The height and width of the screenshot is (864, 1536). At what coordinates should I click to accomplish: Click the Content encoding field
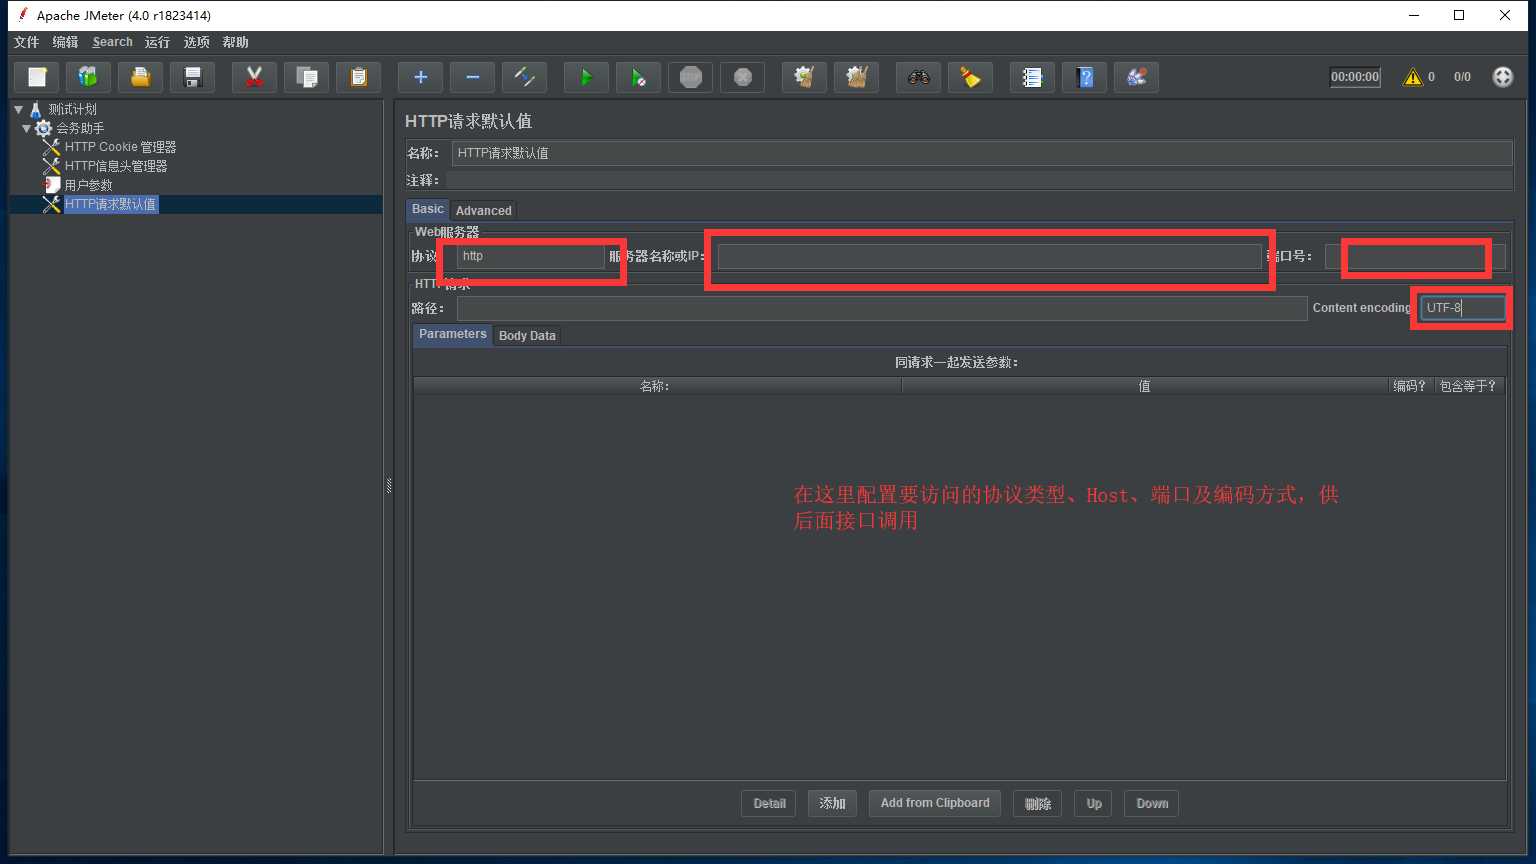(x=1462, y=308)
